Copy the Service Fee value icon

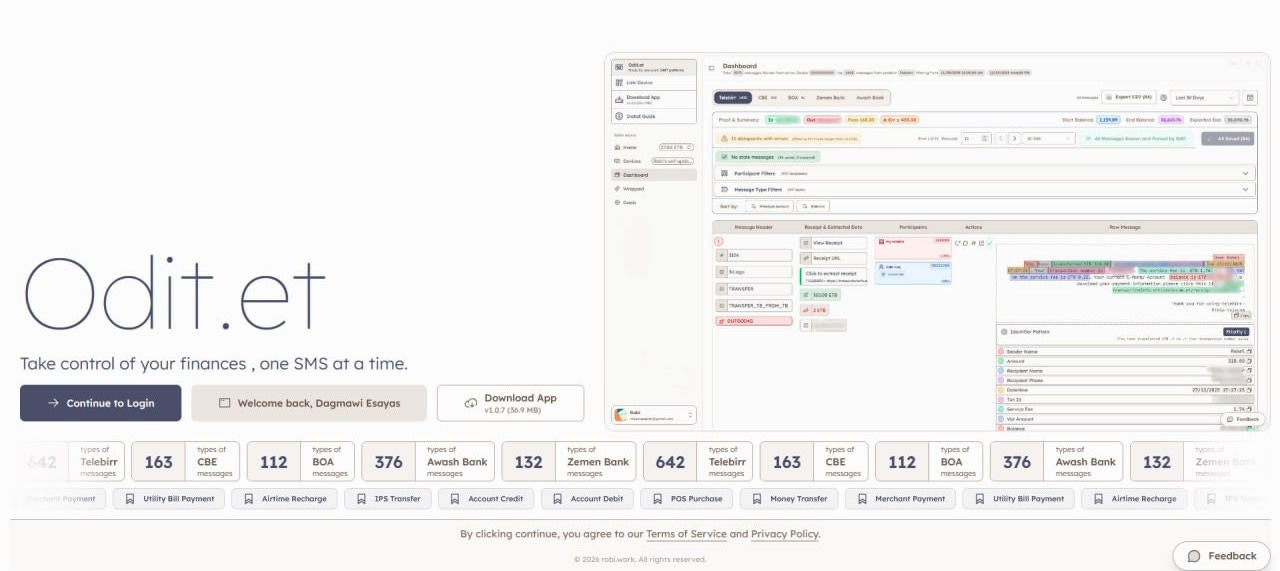pos(1249,409)
